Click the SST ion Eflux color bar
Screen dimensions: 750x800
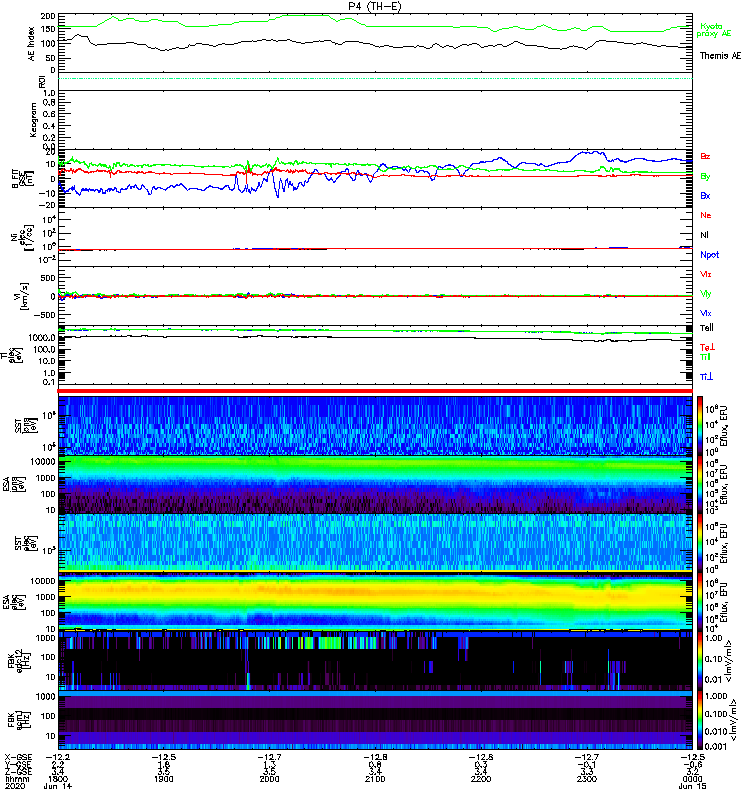(700, 426)
